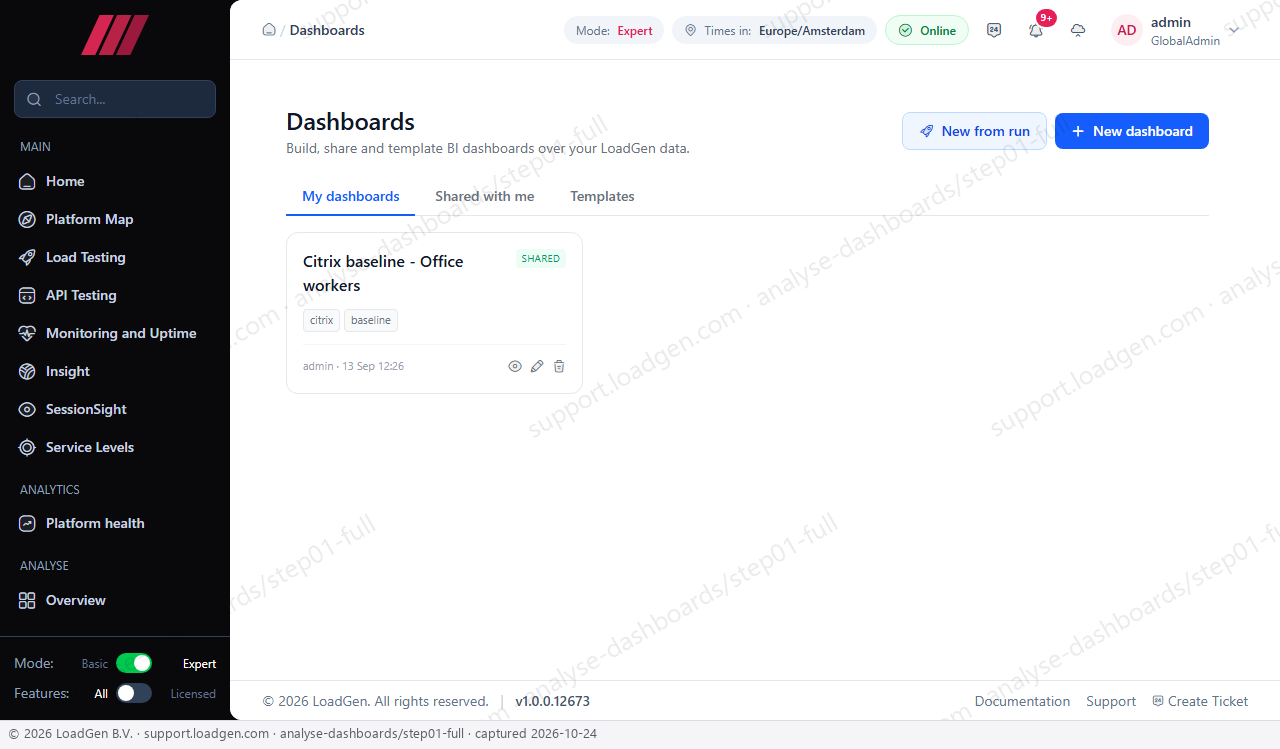Click Create Ticket in the footer
Viewport: 1280px width, 749px height.
coord(1200,701)
